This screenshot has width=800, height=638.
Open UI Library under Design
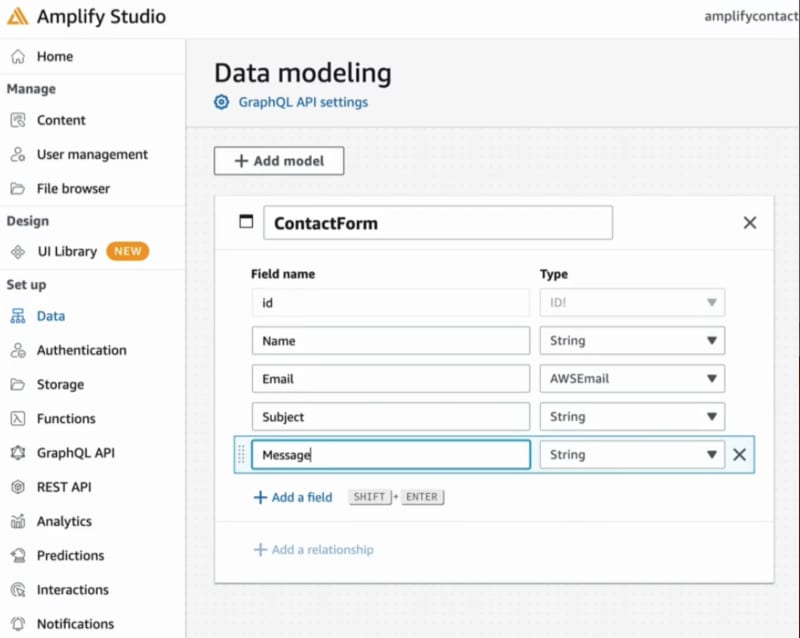[x=67, y=252]
